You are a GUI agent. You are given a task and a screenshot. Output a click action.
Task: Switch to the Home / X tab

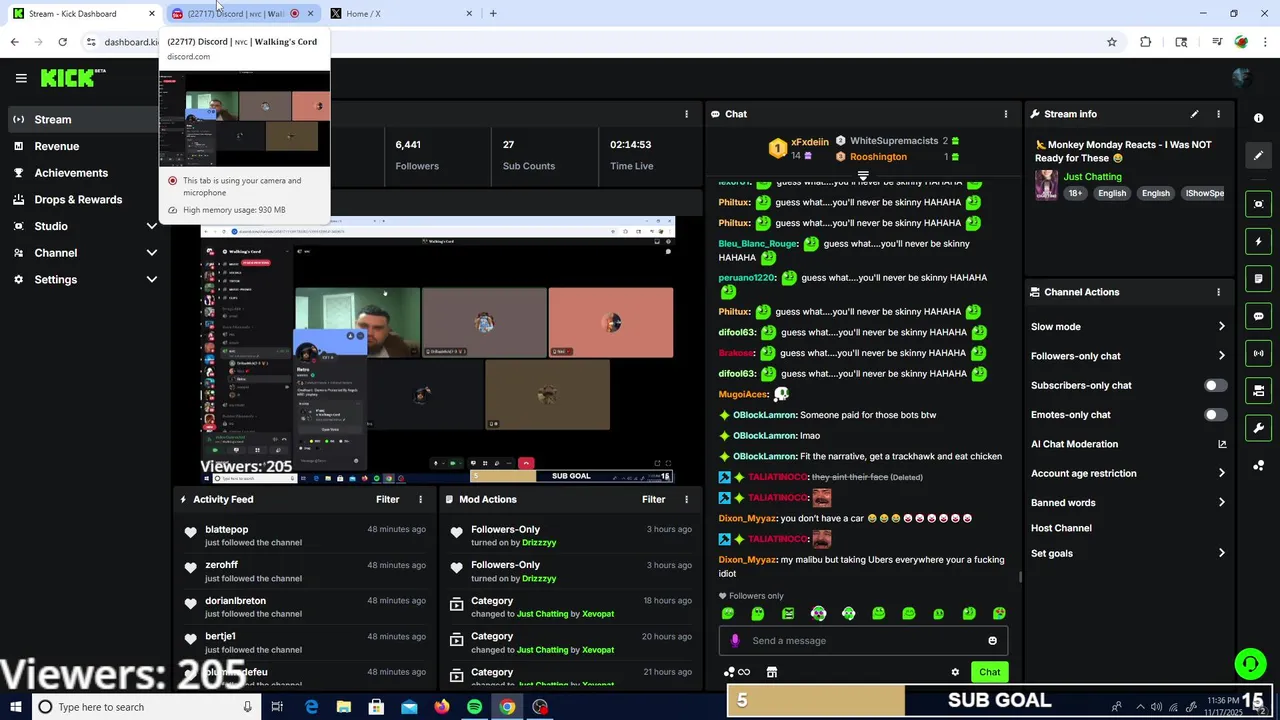click(401, 14)
